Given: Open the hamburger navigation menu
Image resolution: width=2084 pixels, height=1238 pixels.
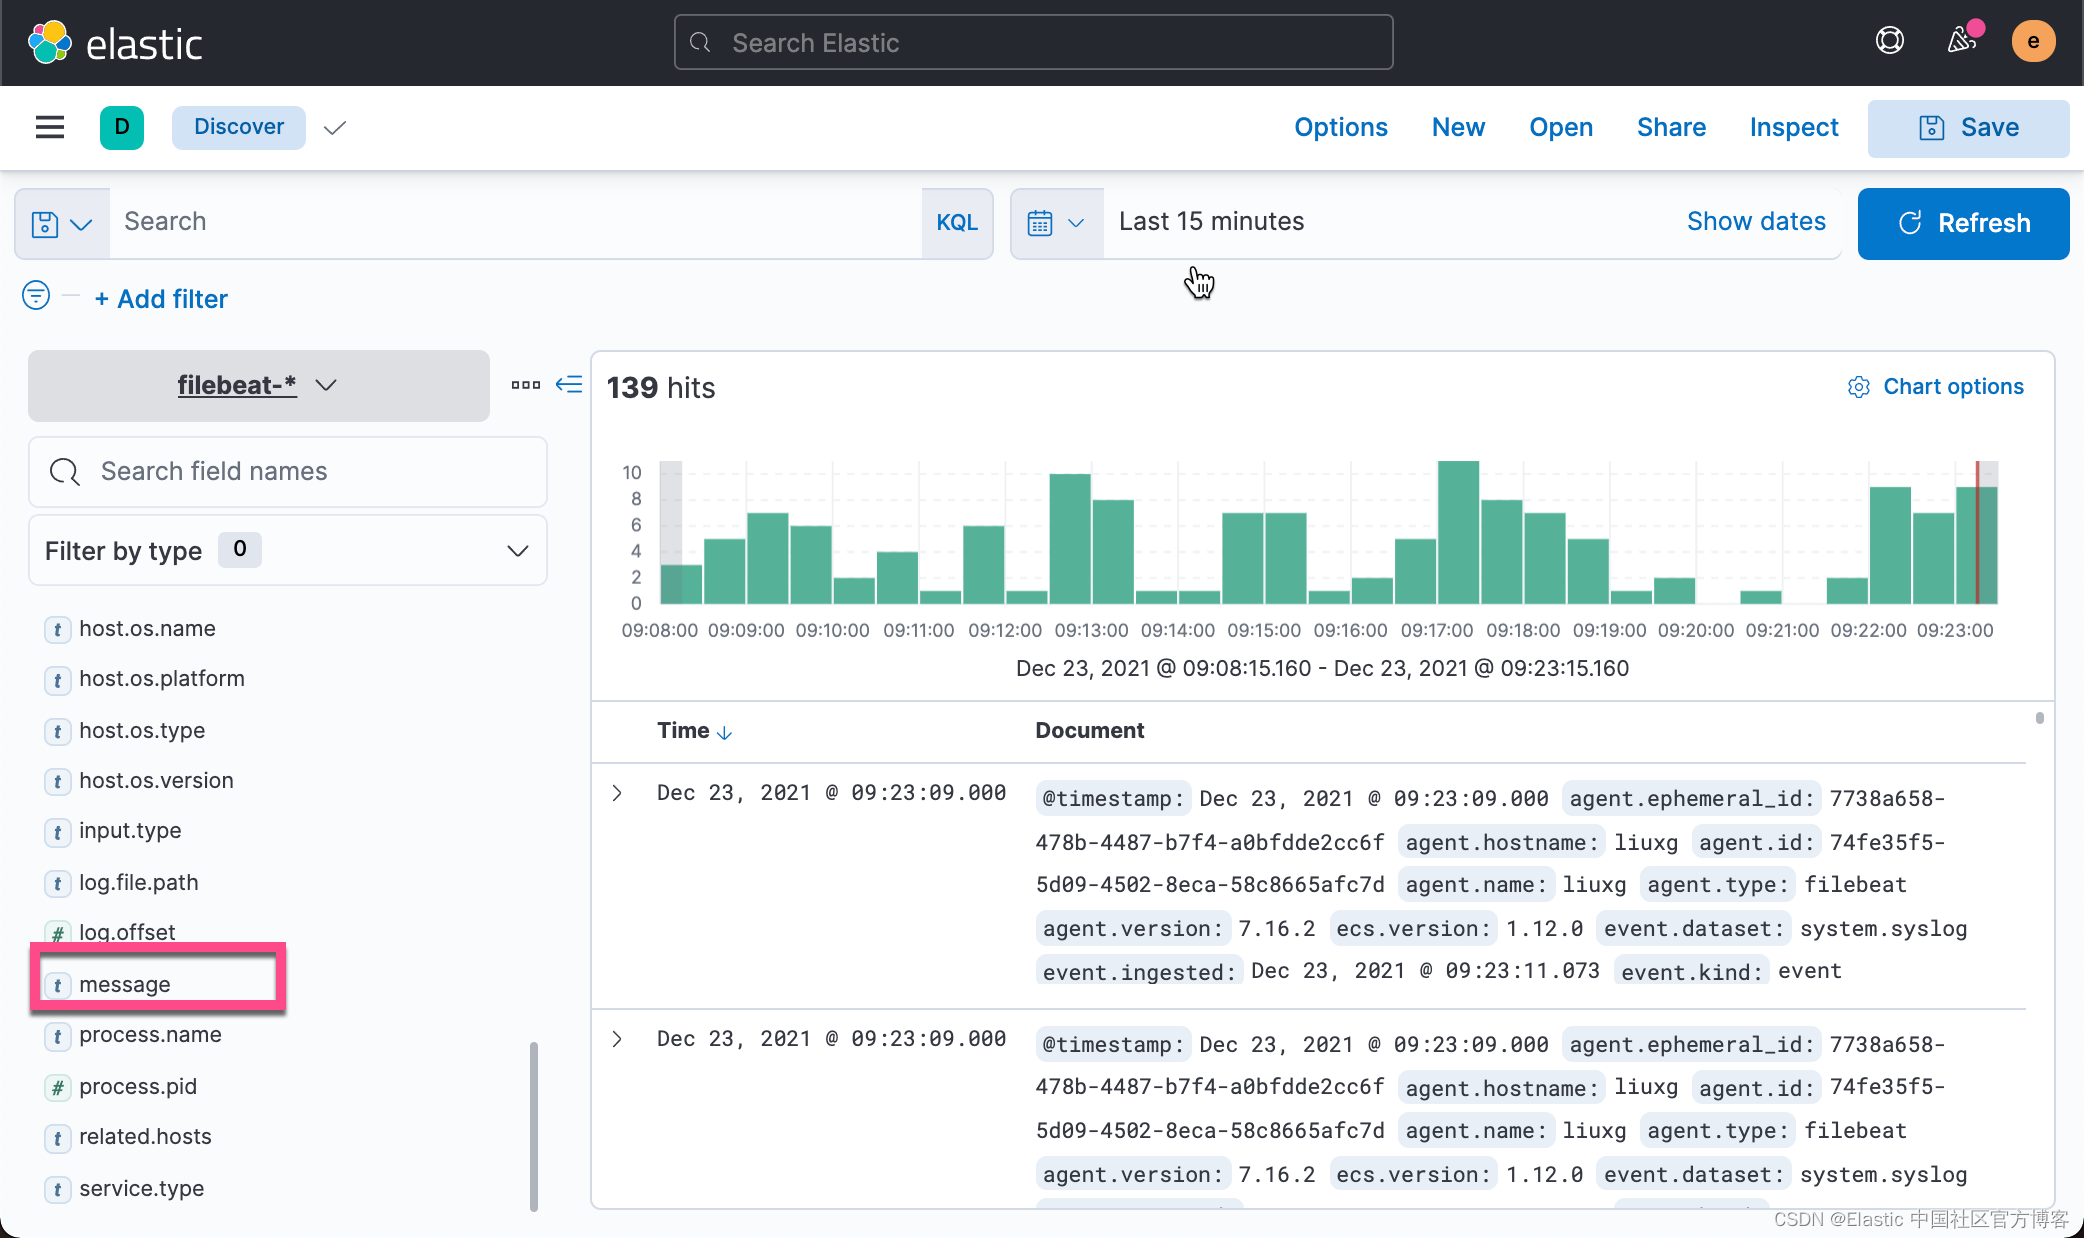Looking at the screenshot, I should (49, 127).
